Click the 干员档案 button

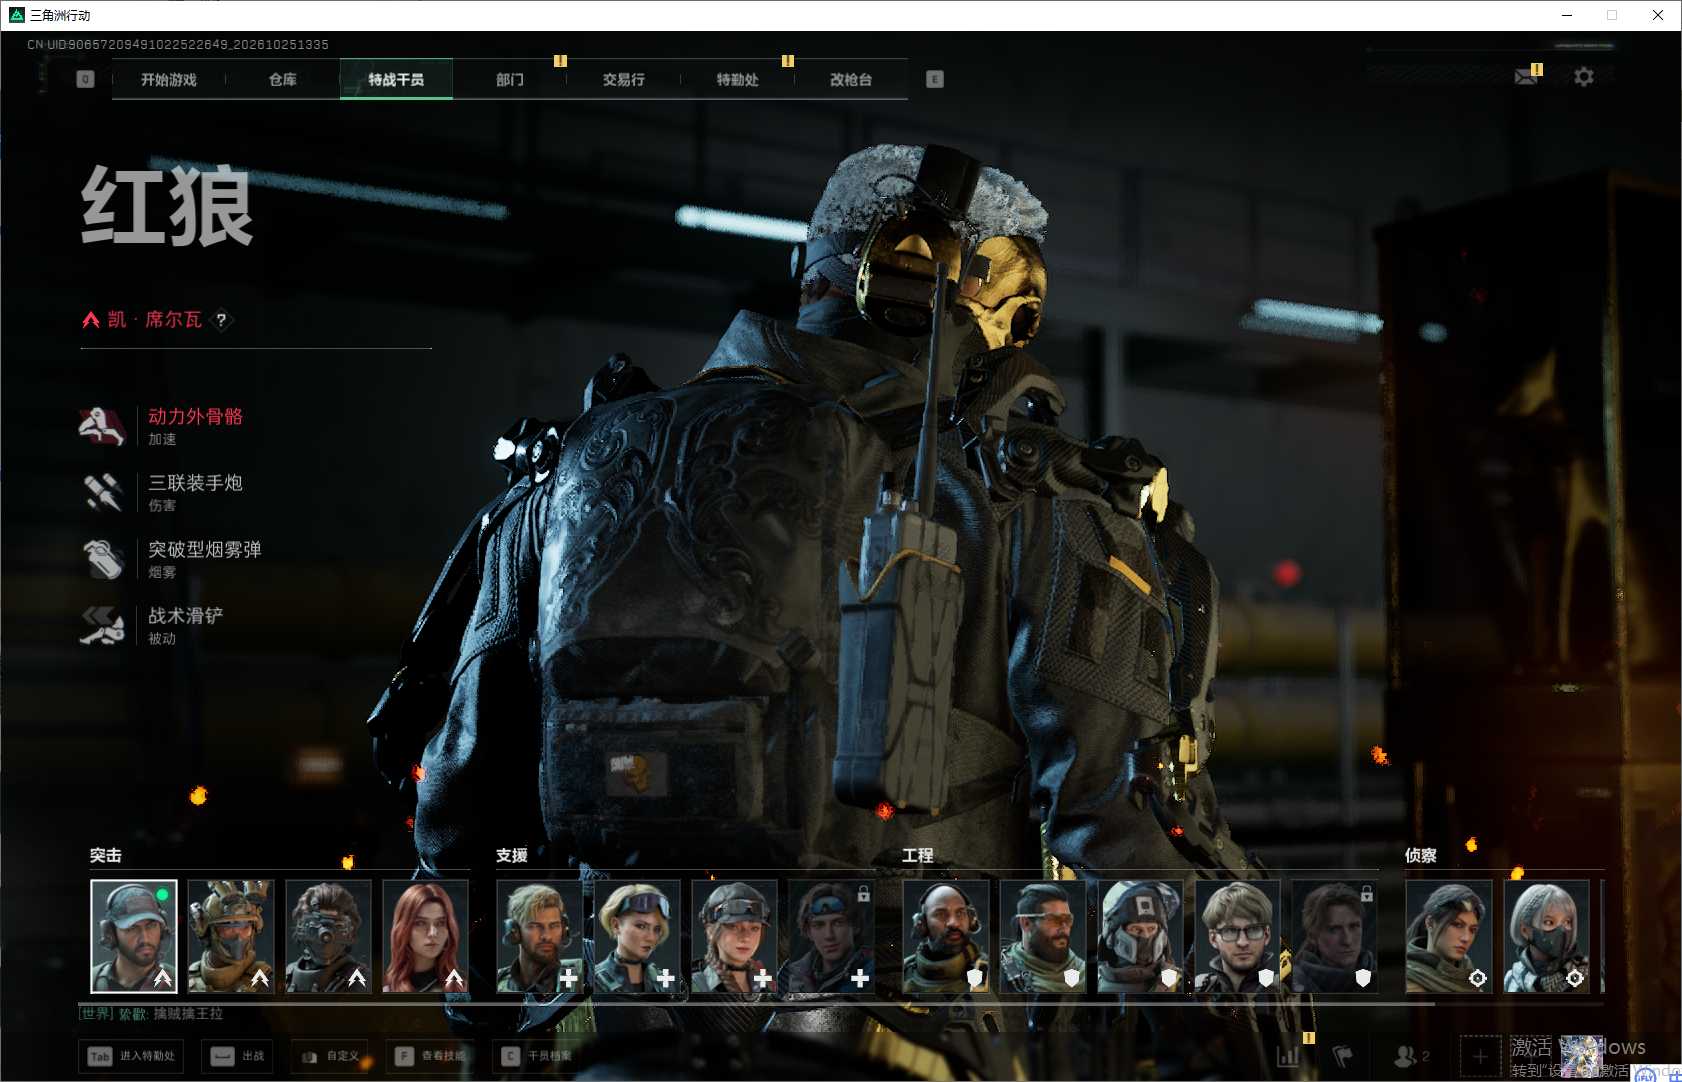tap(537, 1056)
